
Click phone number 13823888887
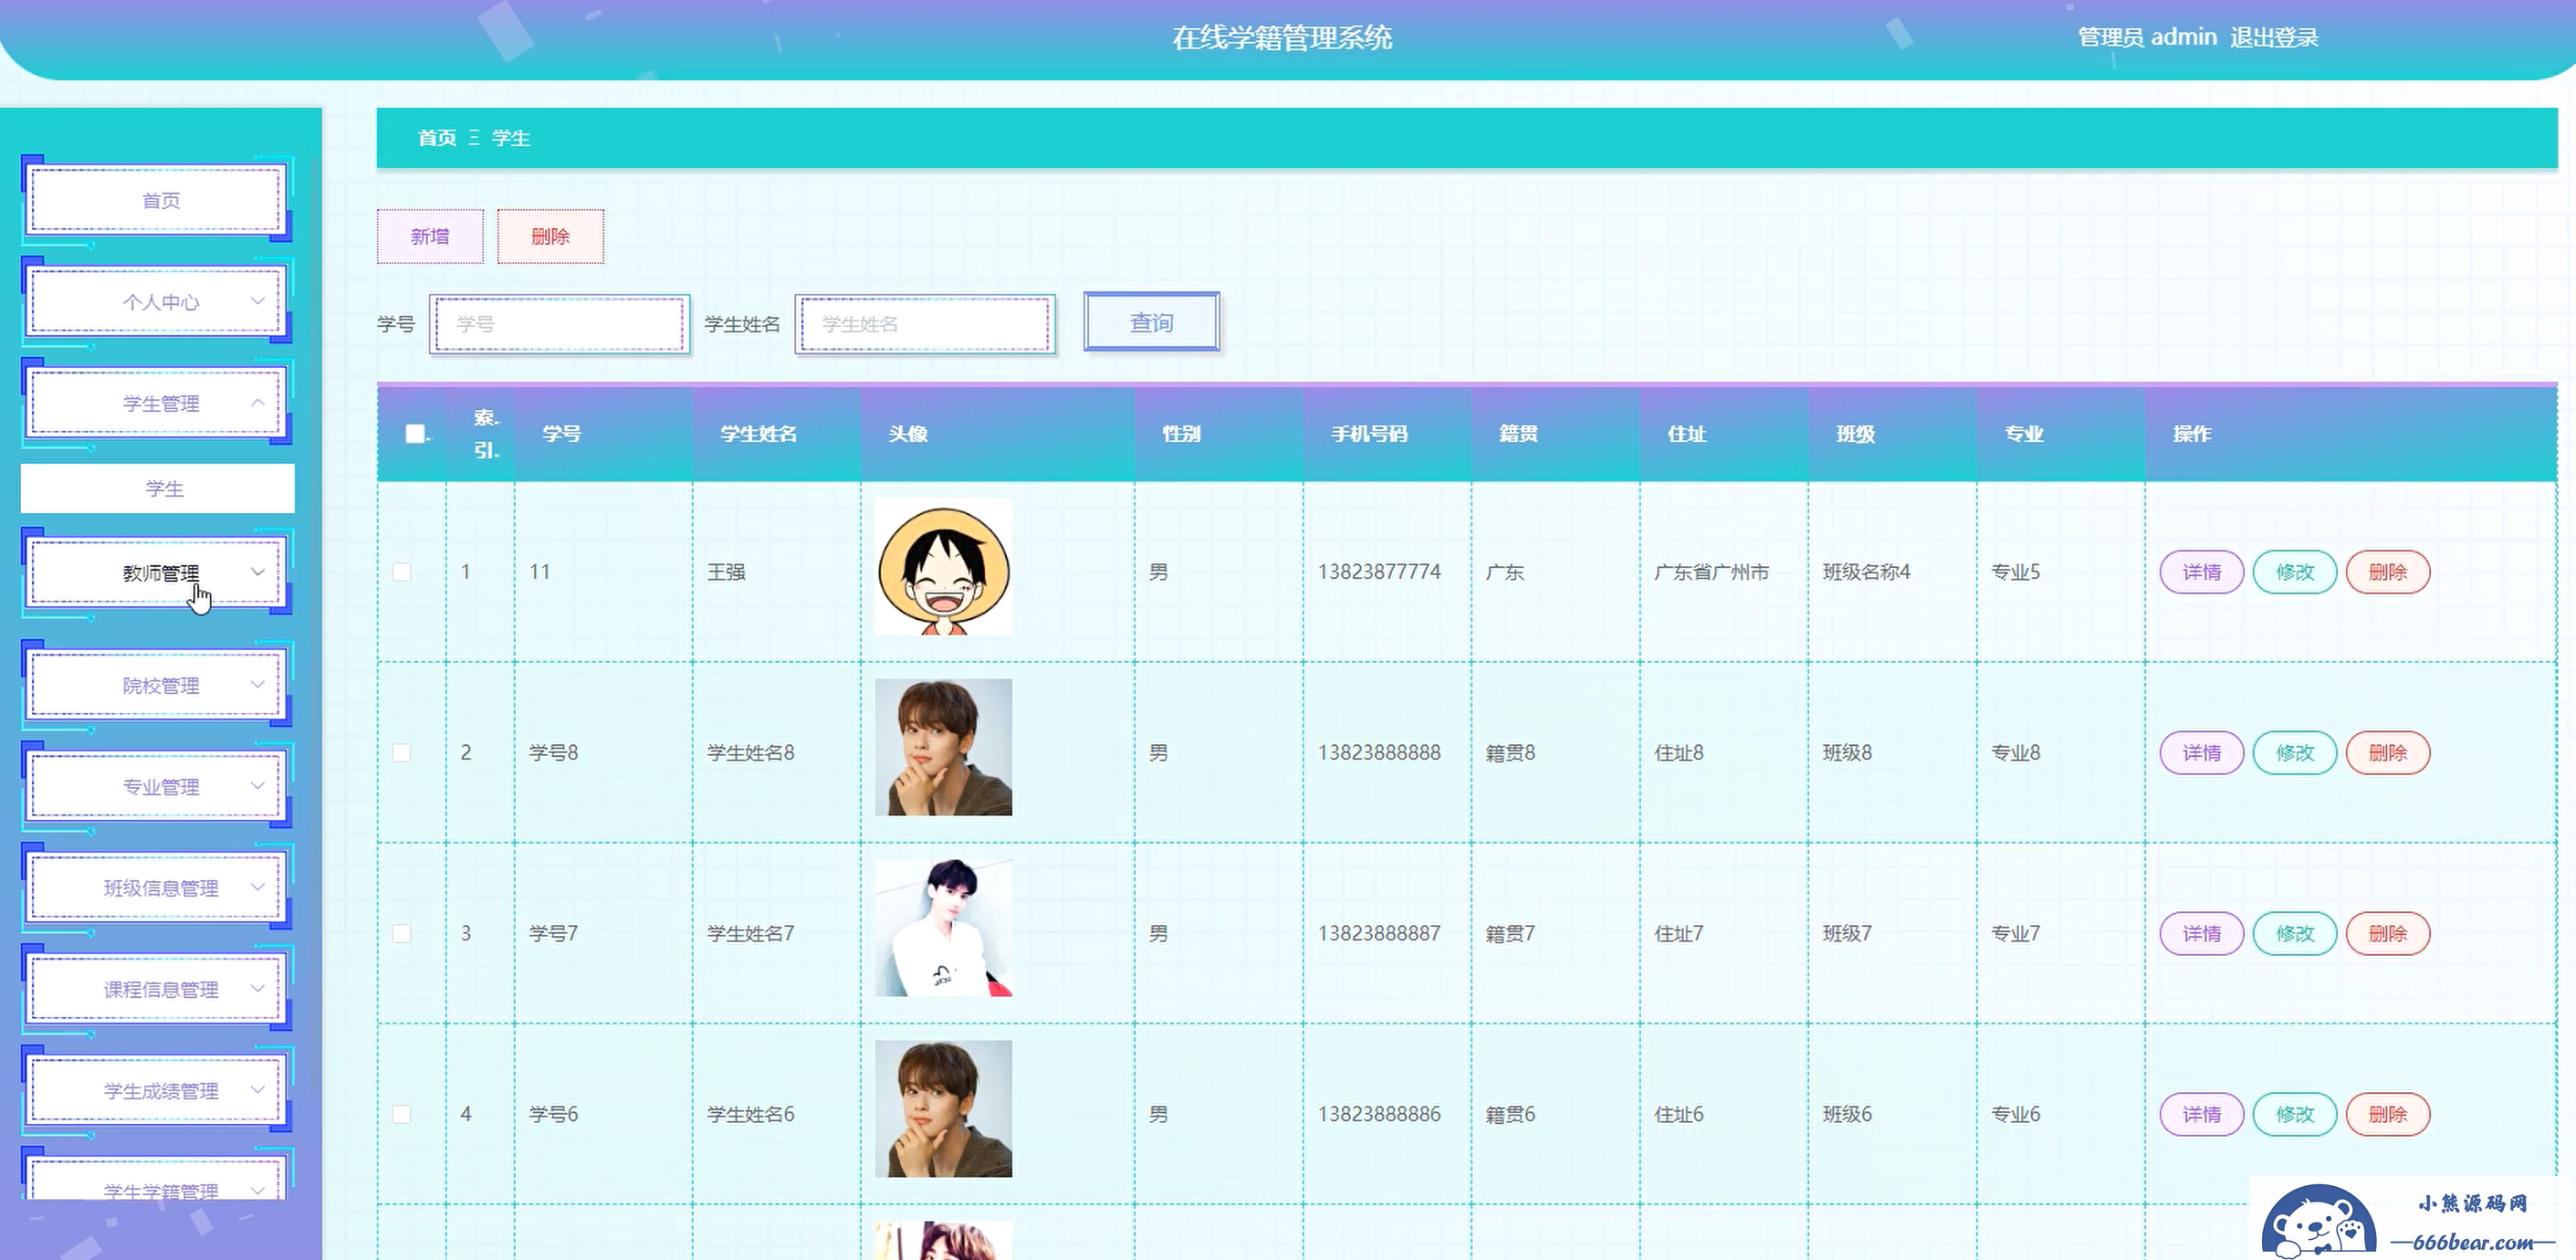point(1379,933)
